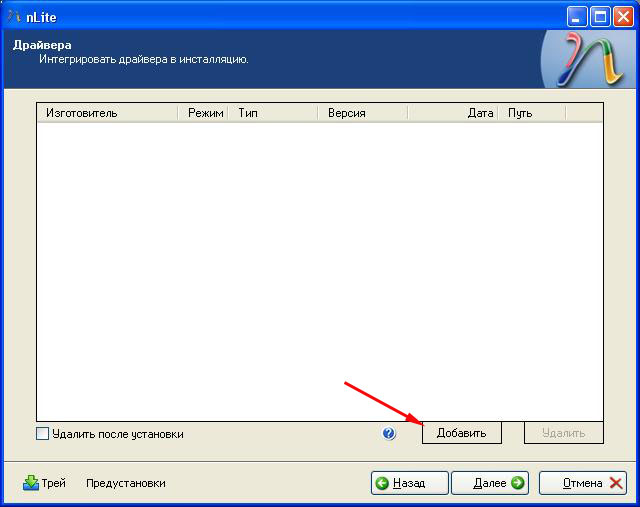Sort by the Тип column header
The width and height of the screenshot is (640, 507).
point(273,113)
